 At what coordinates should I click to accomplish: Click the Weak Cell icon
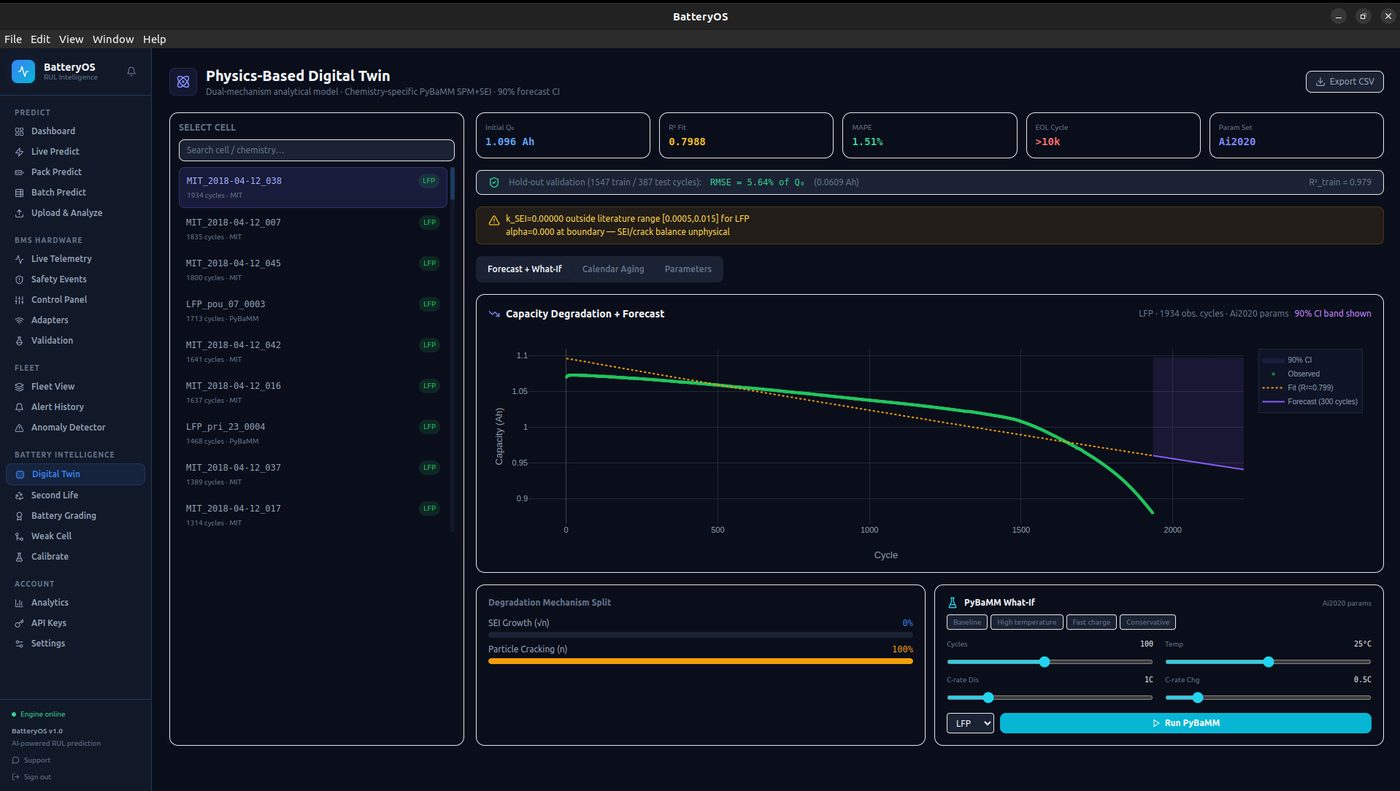click(20, 536)
